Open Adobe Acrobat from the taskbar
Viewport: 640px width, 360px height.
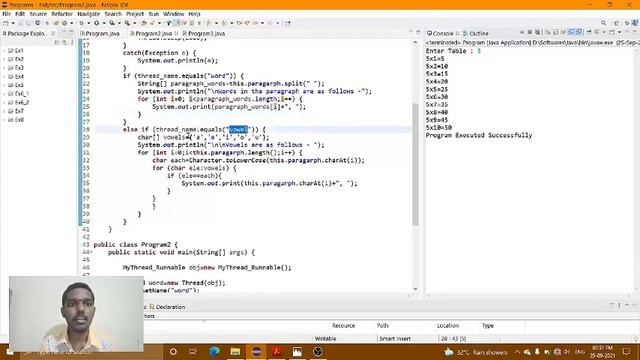click(277, 351)
